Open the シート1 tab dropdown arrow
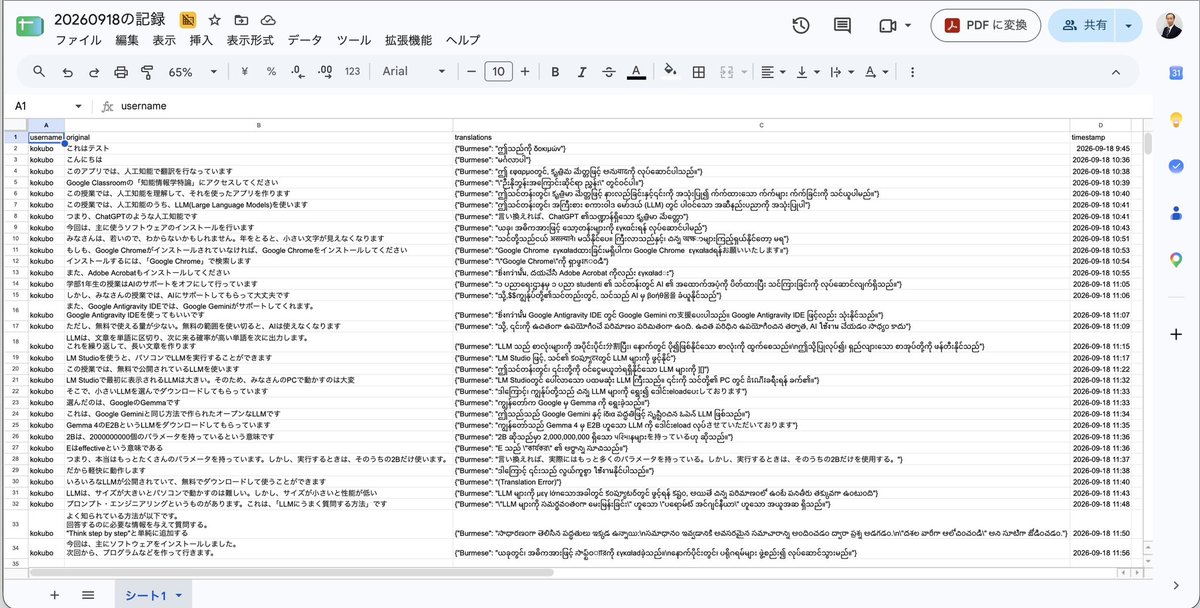Viewport: 1200px width, 608px height. pyautogui.click(x=179, y=595)
